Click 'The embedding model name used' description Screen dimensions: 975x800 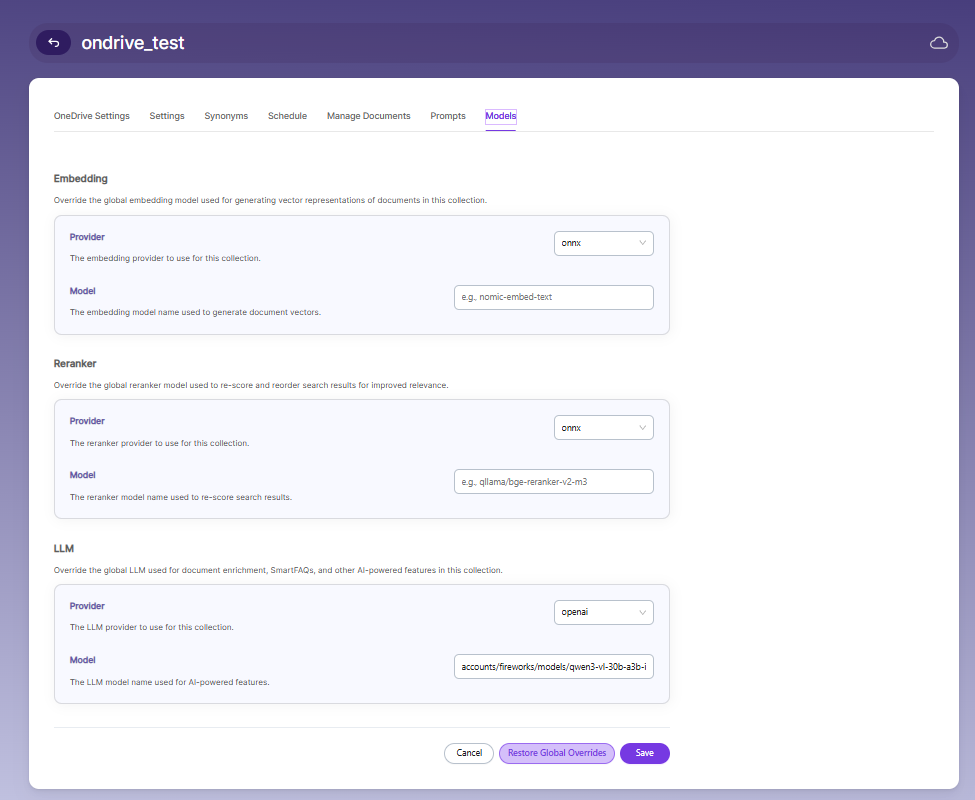[x=195, y=312]
